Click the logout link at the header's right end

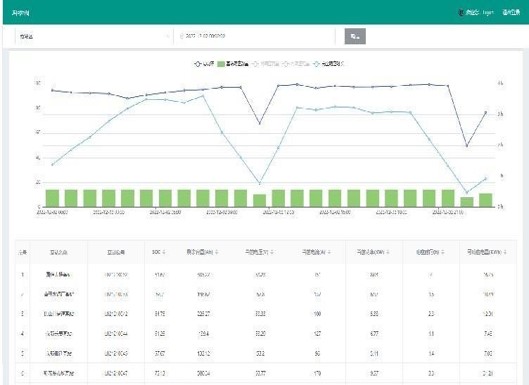click(x=511, y=13)
